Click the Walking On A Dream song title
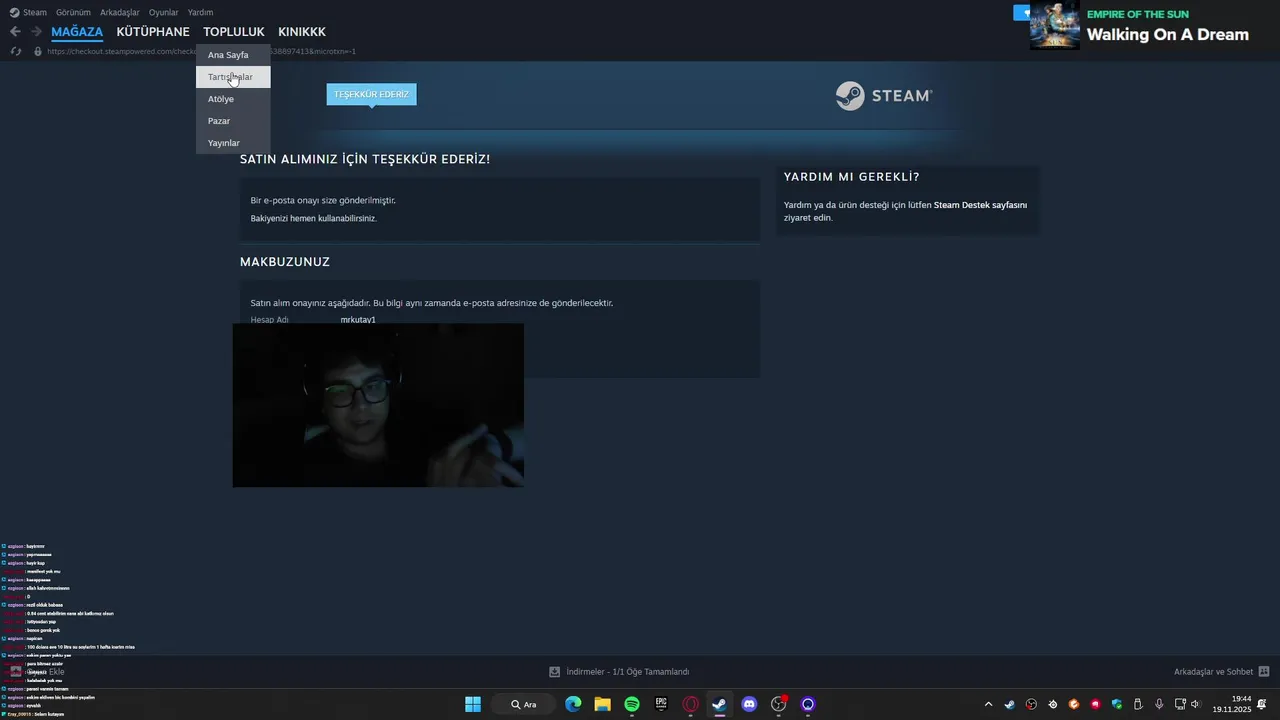The image size is (1280, 720). (1168, 35)
